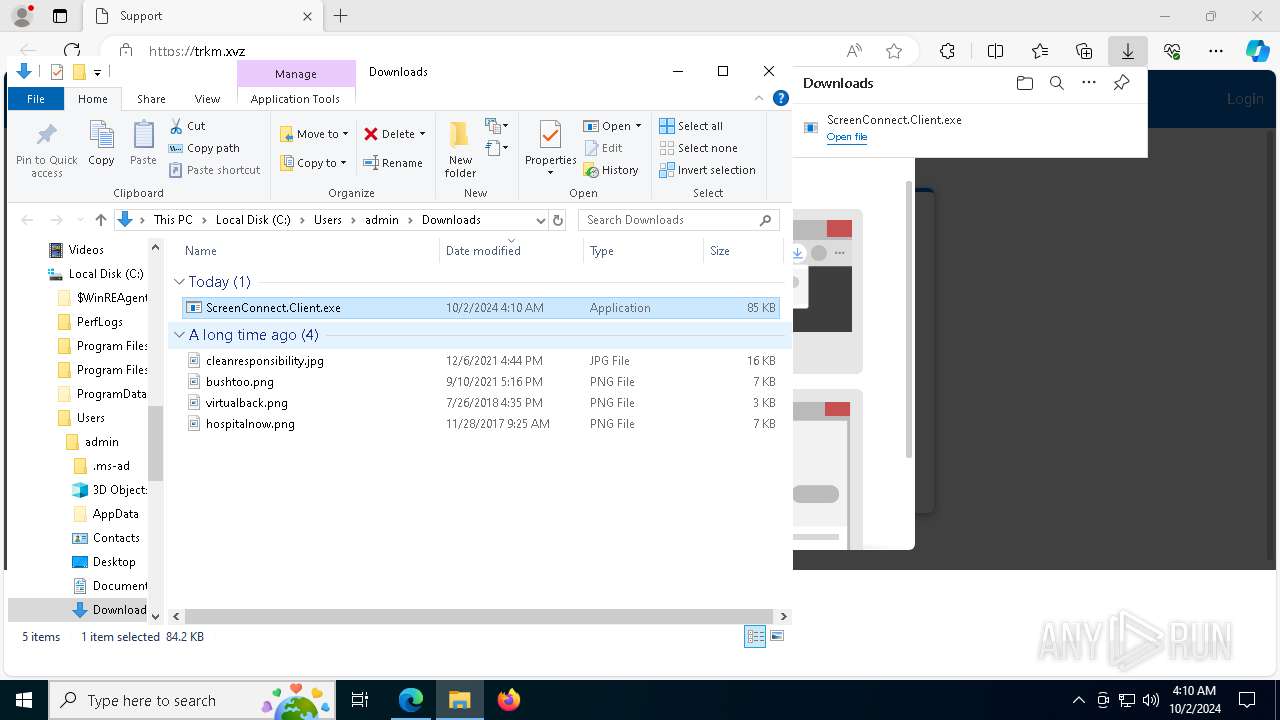This screenshot has height=720, width=1280.
Task: Click Open file link for ScreenConnect.Client.exe
Action: (846, 137)
